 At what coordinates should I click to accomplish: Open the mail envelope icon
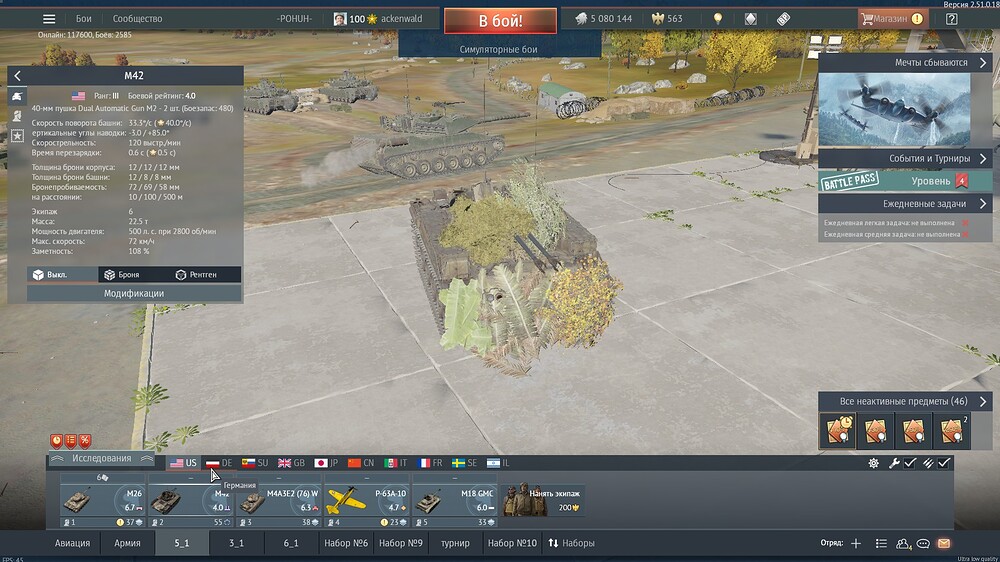tap(944, 544)
